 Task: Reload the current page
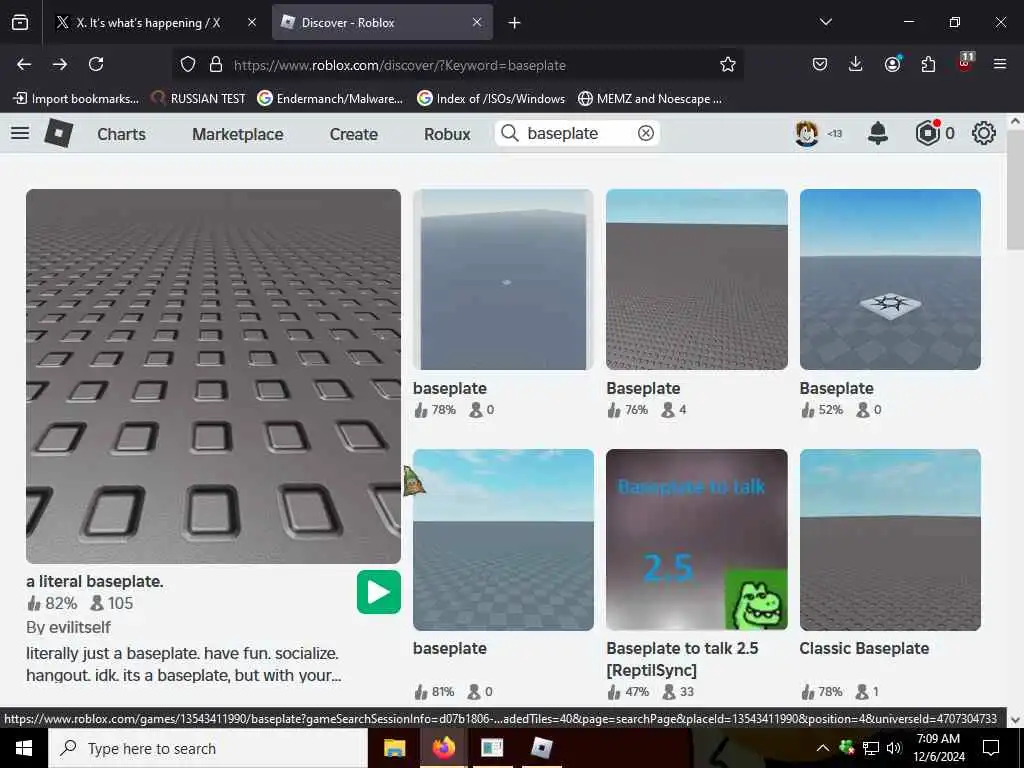coord(96,64)
